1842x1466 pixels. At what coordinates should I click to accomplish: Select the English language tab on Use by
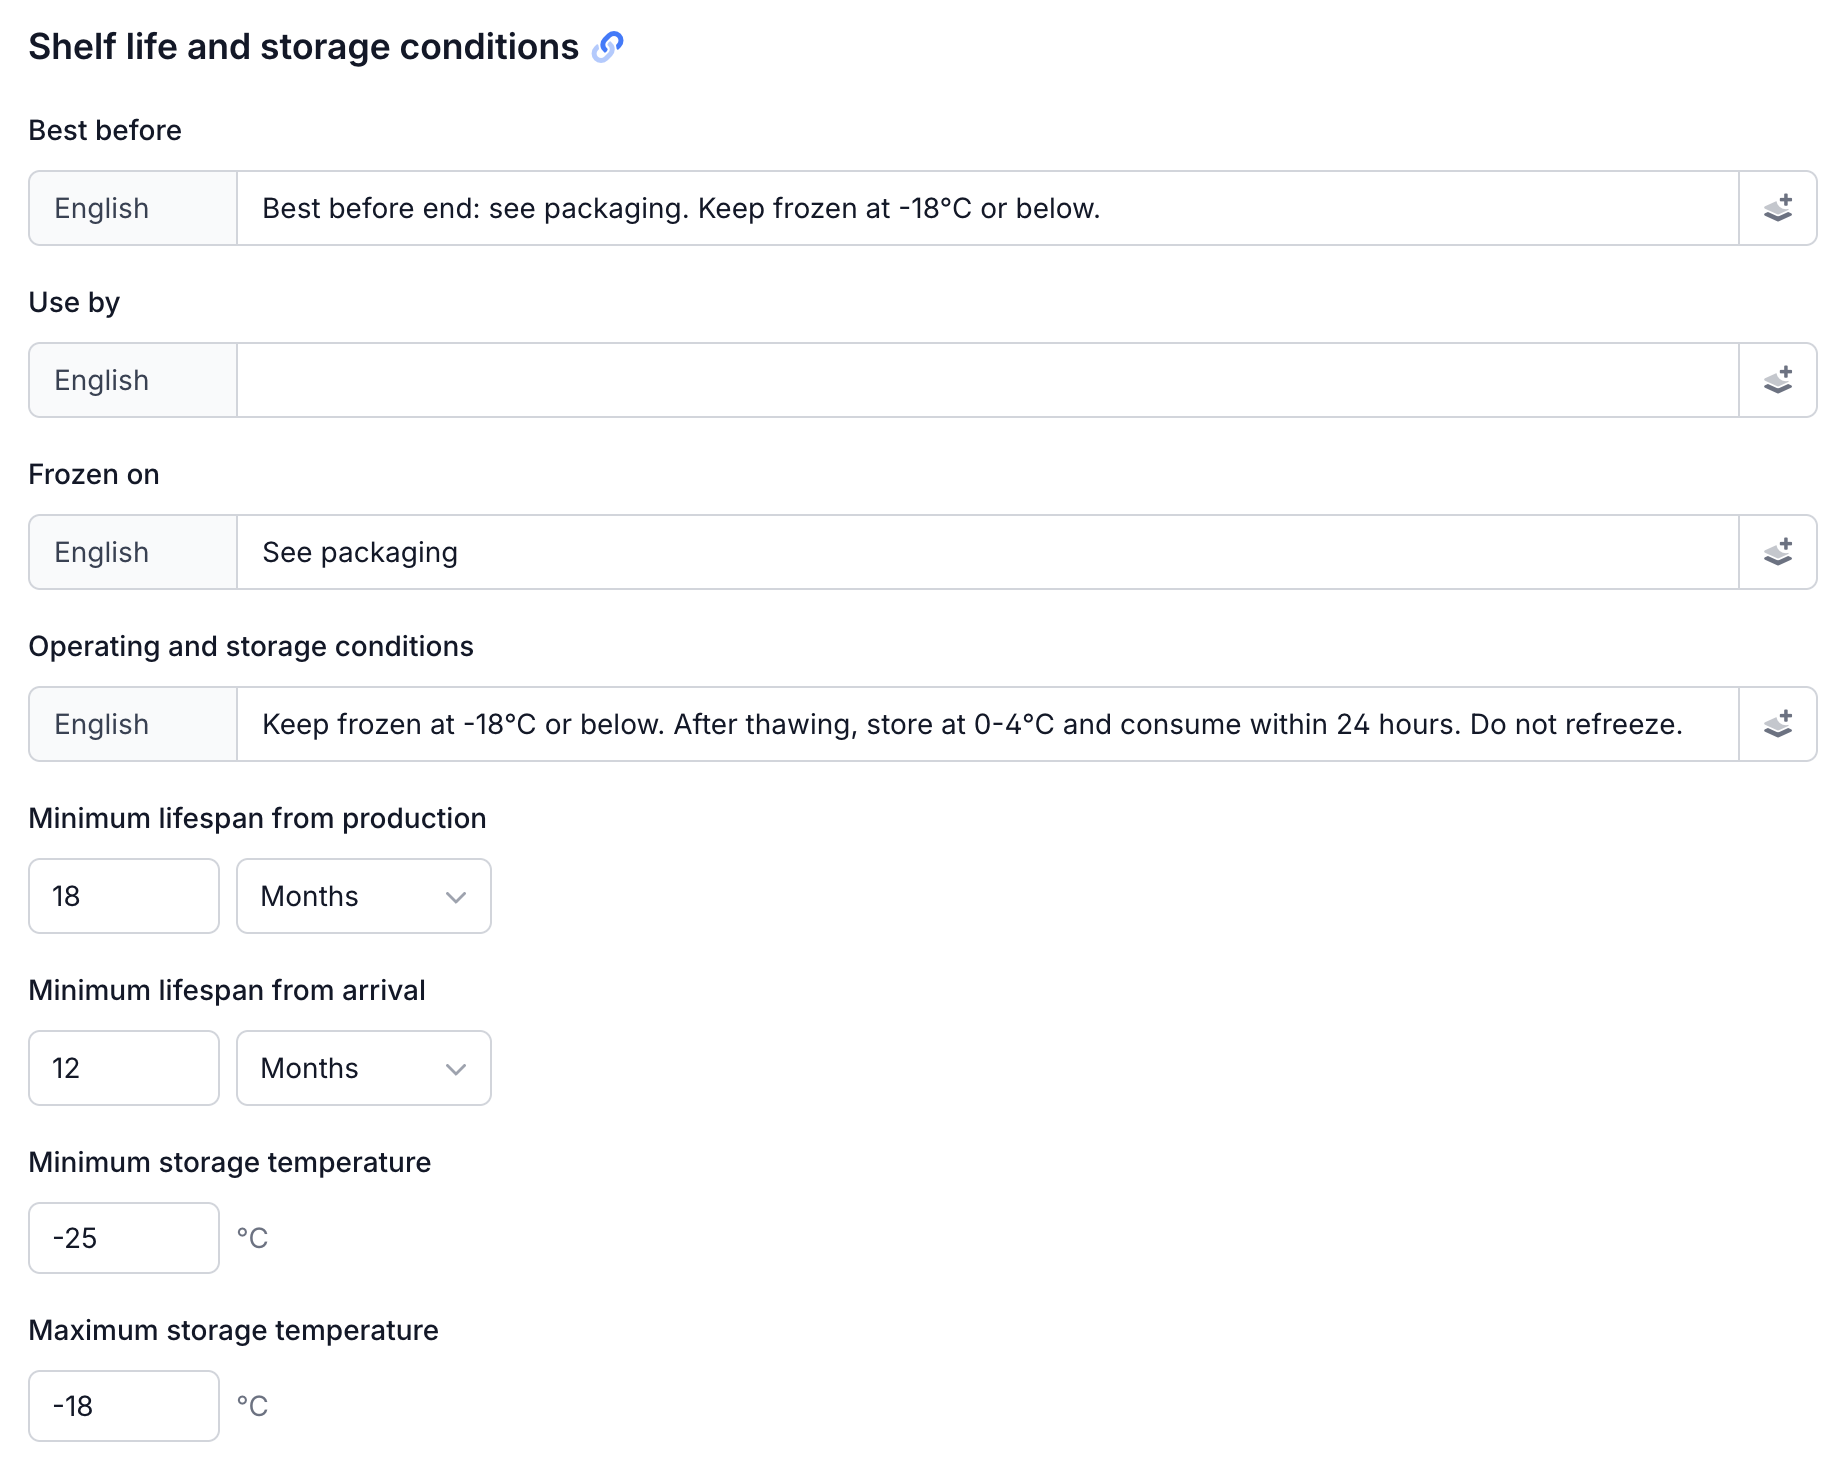pyautogui.click(x=131, y=379)
